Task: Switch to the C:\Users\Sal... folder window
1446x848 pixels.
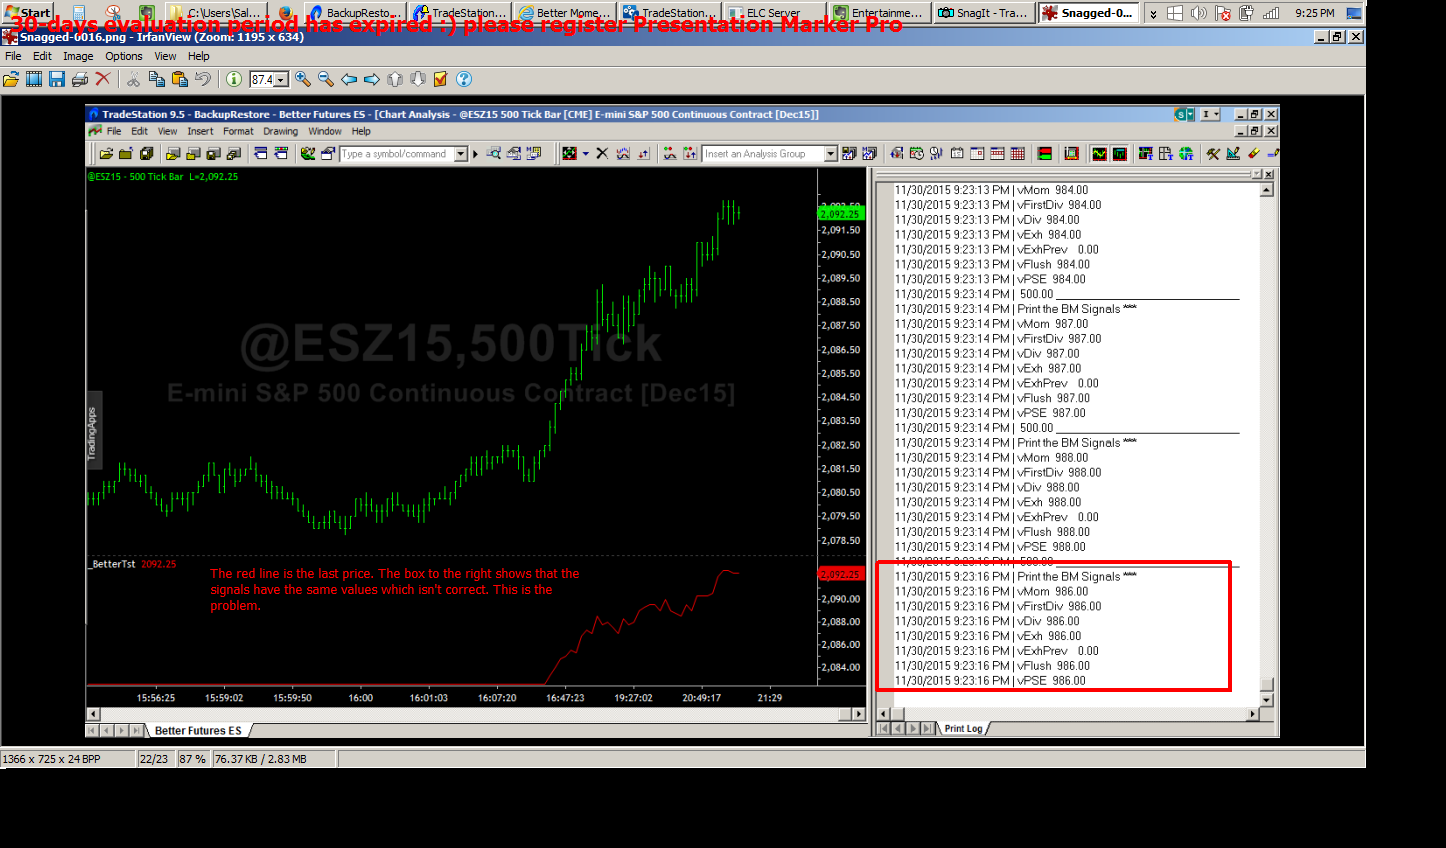Action: pos(216,13)
